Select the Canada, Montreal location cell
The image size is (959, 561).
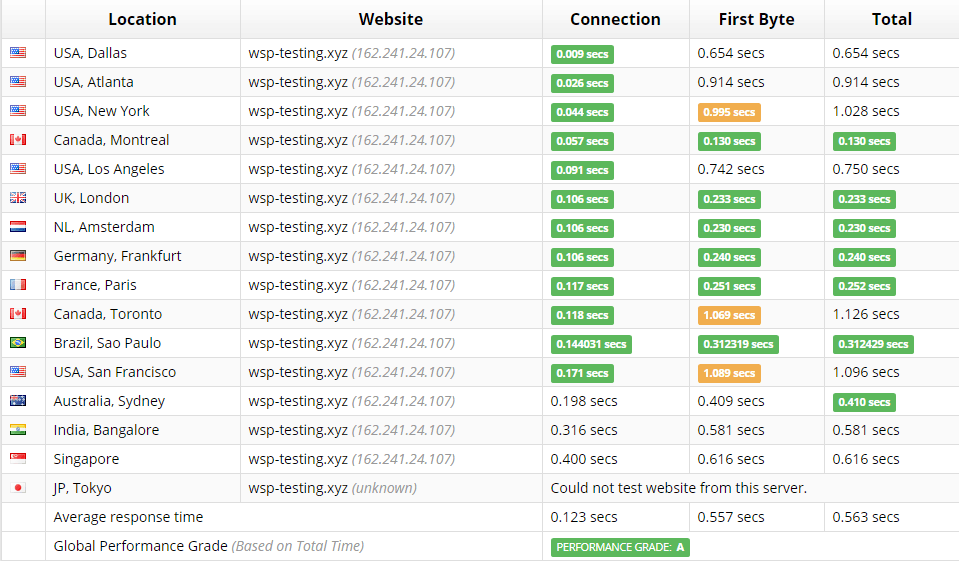[143, 140]
